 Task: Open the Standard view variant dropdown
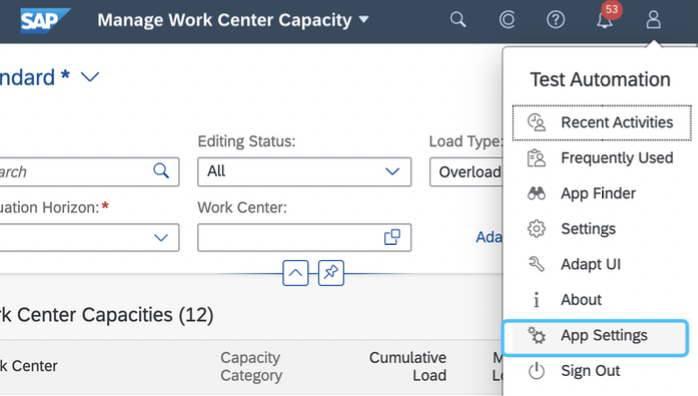pos(90,77)
